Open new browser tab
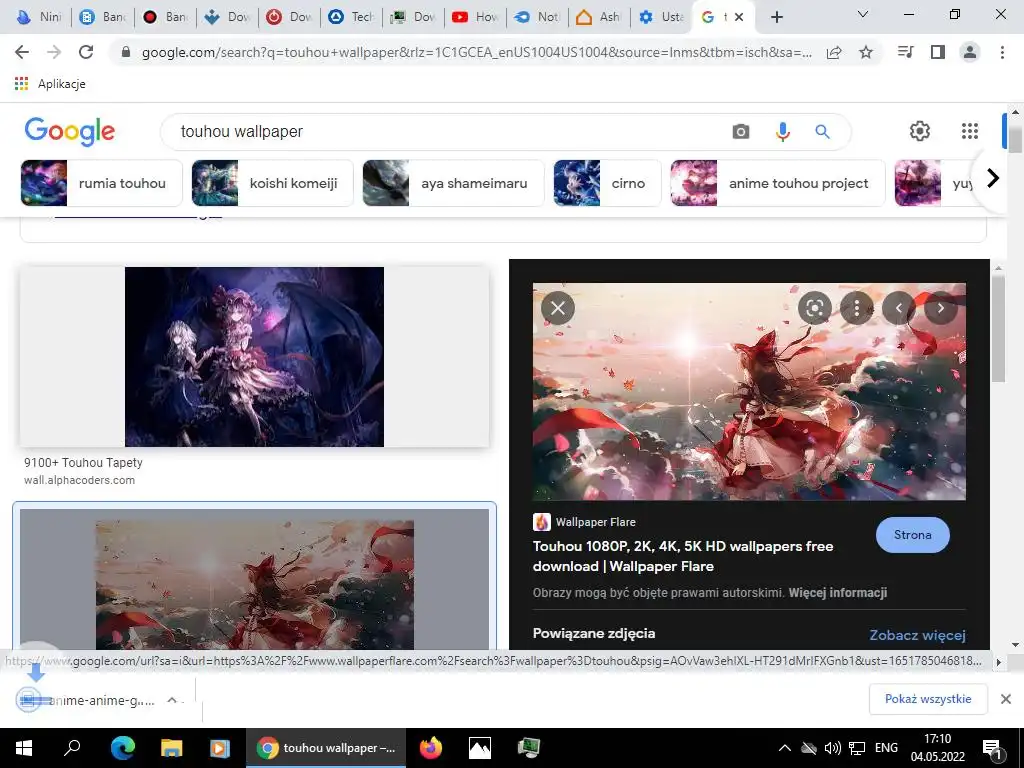 (x=776, y=17)
